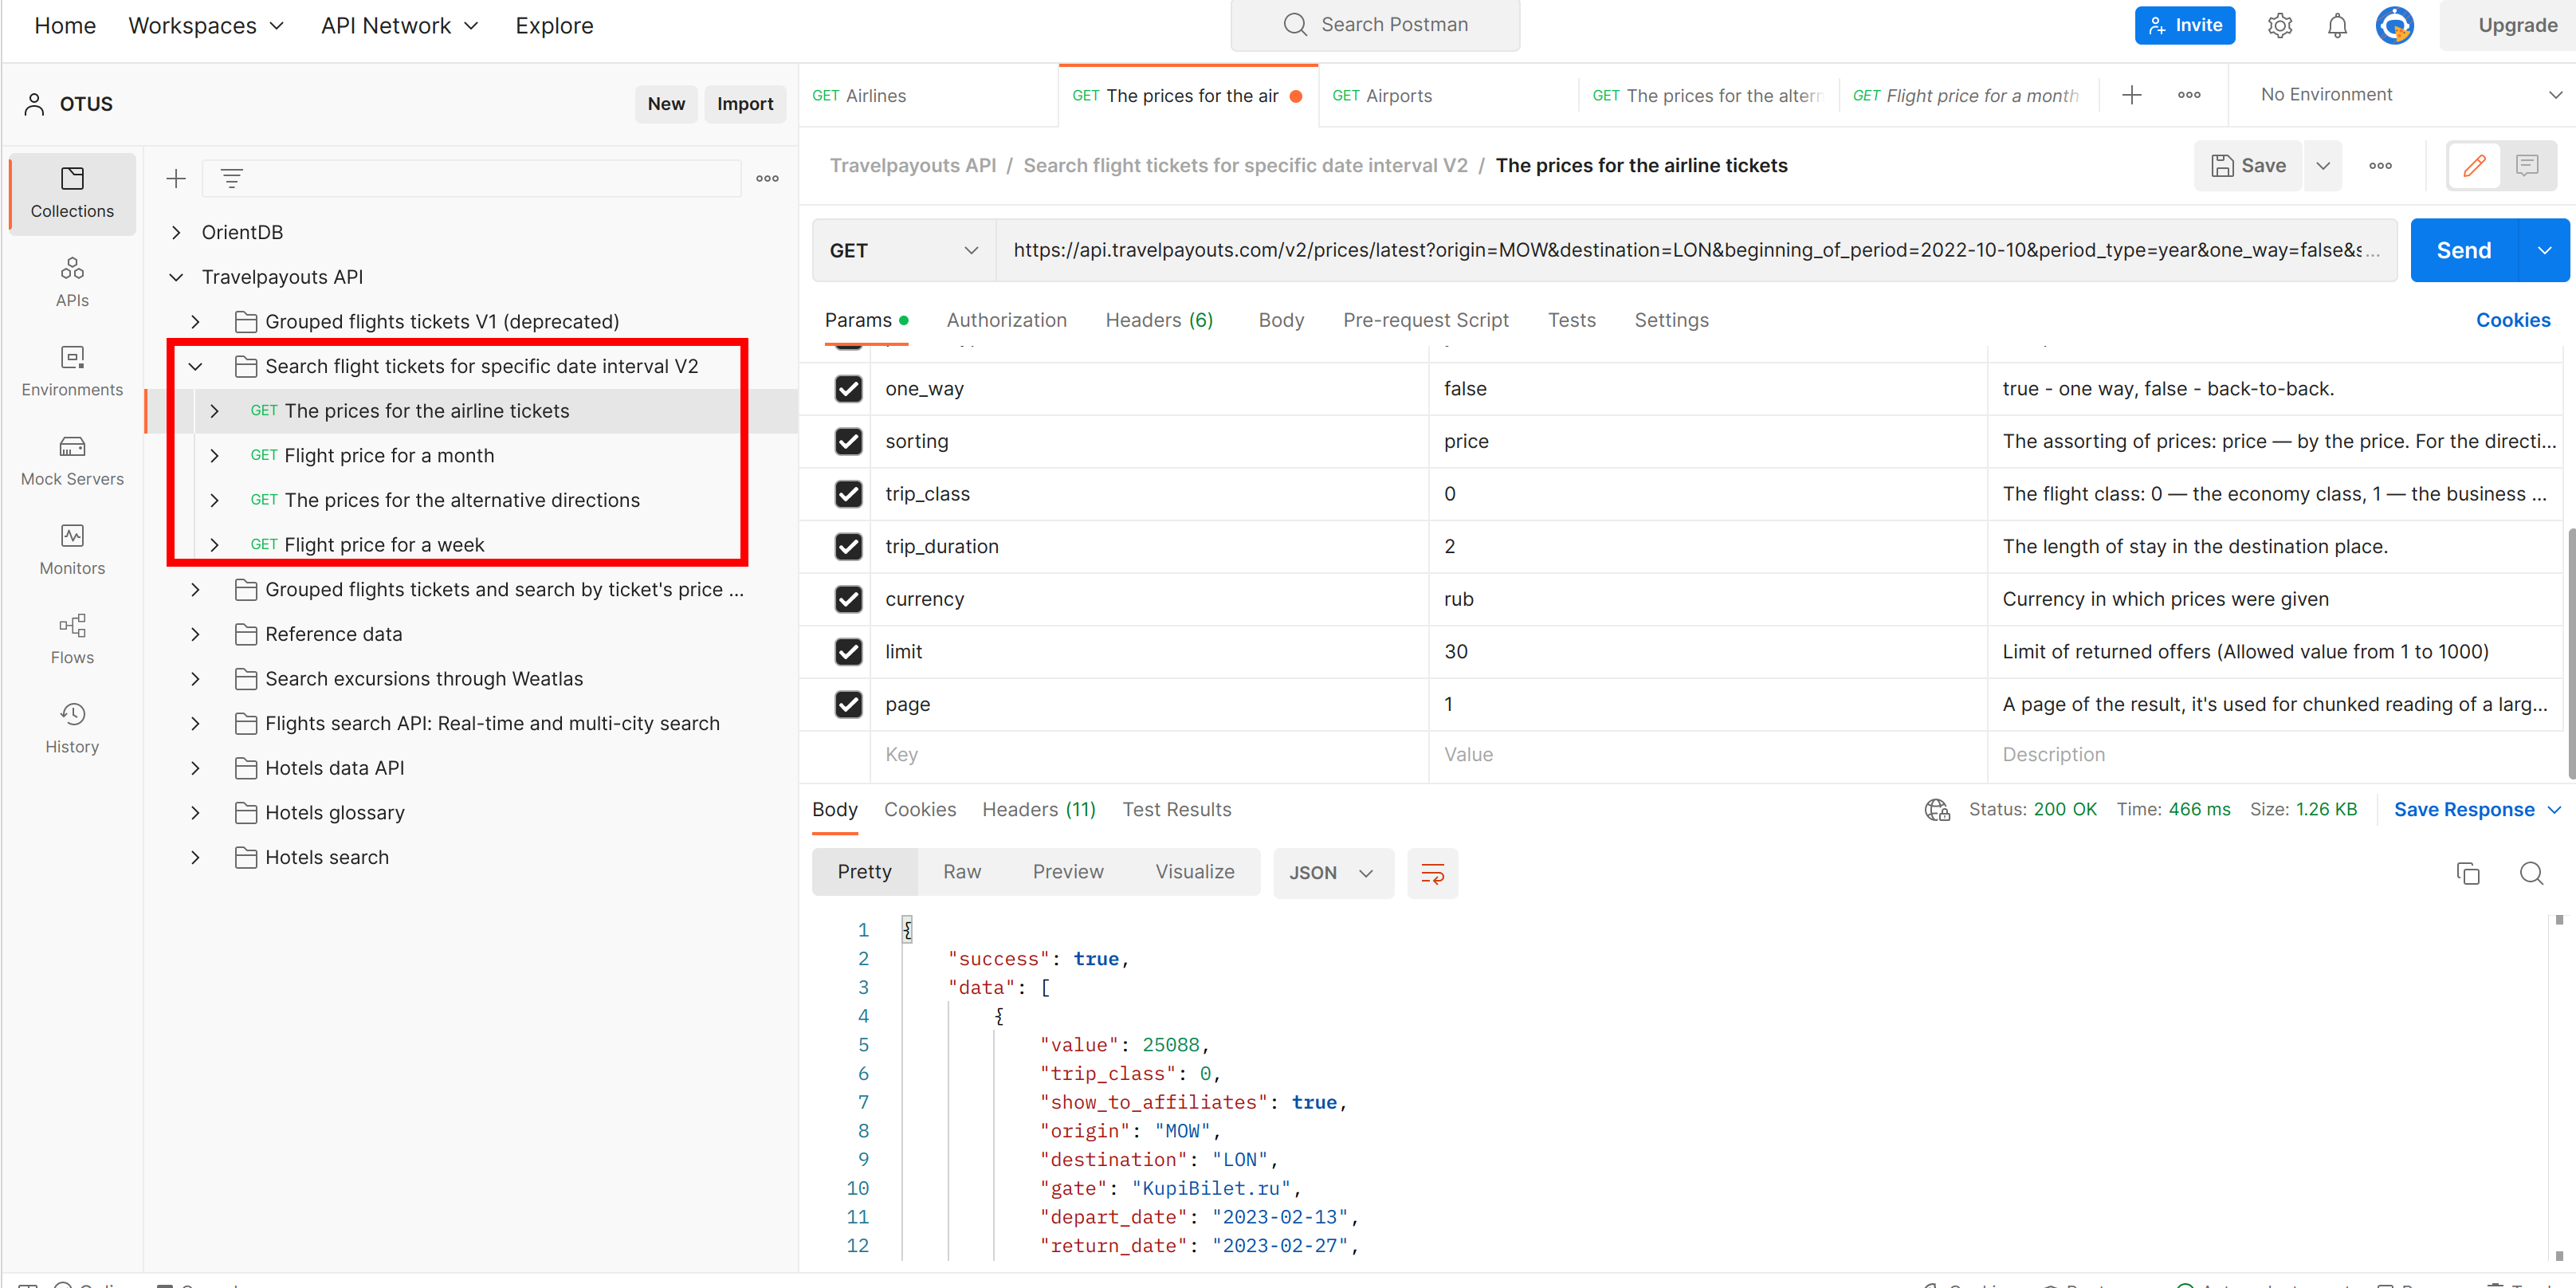Open the Collections sidebar panel
Viewport: 2576px width, 1288px height.
tap(72, 193)
